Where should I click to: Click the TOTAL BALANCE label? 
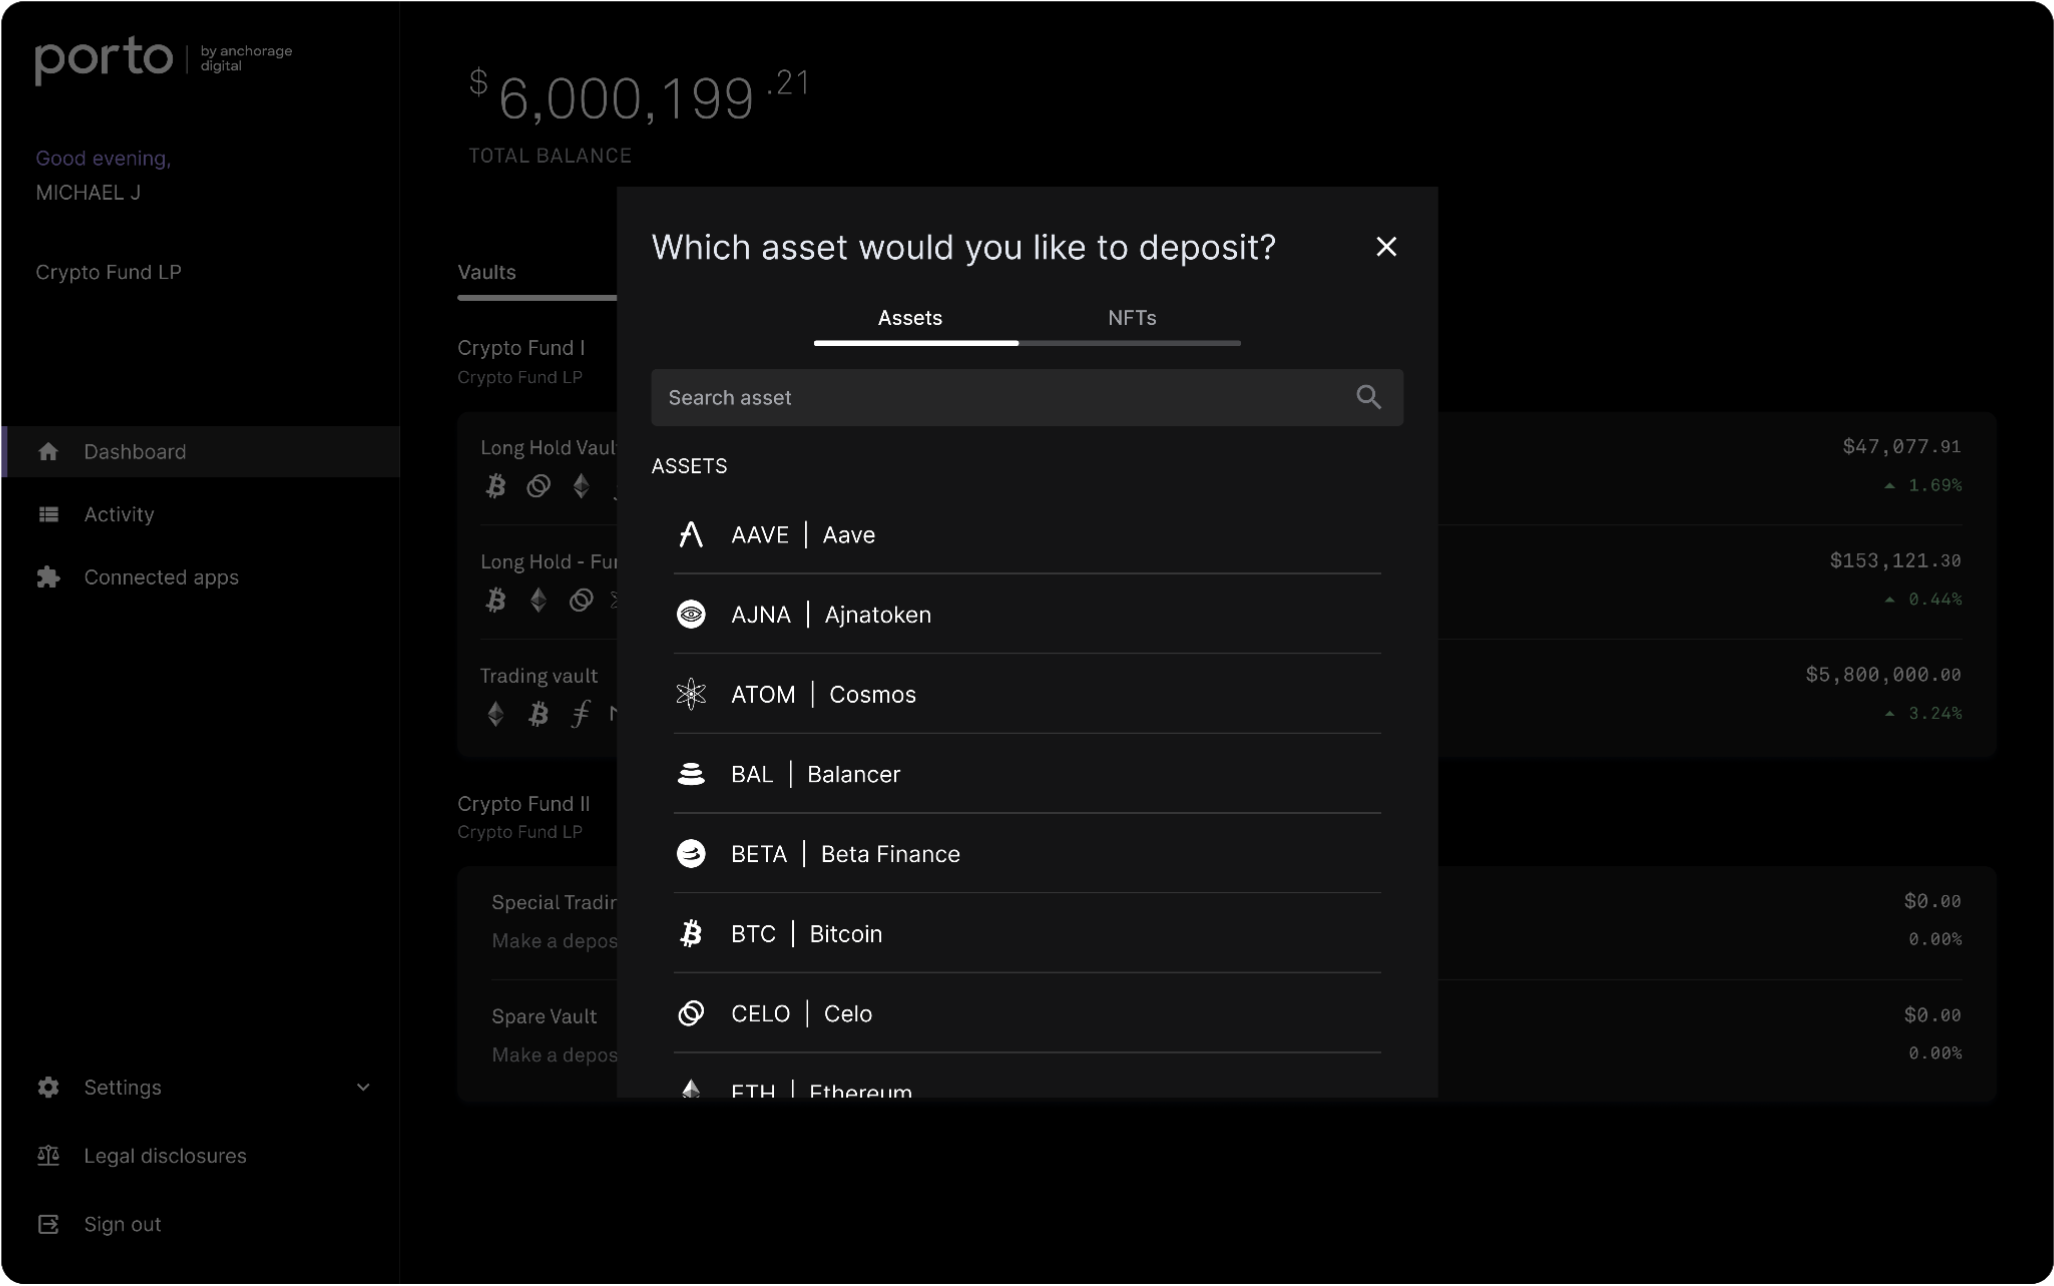[x=549, y=156]
